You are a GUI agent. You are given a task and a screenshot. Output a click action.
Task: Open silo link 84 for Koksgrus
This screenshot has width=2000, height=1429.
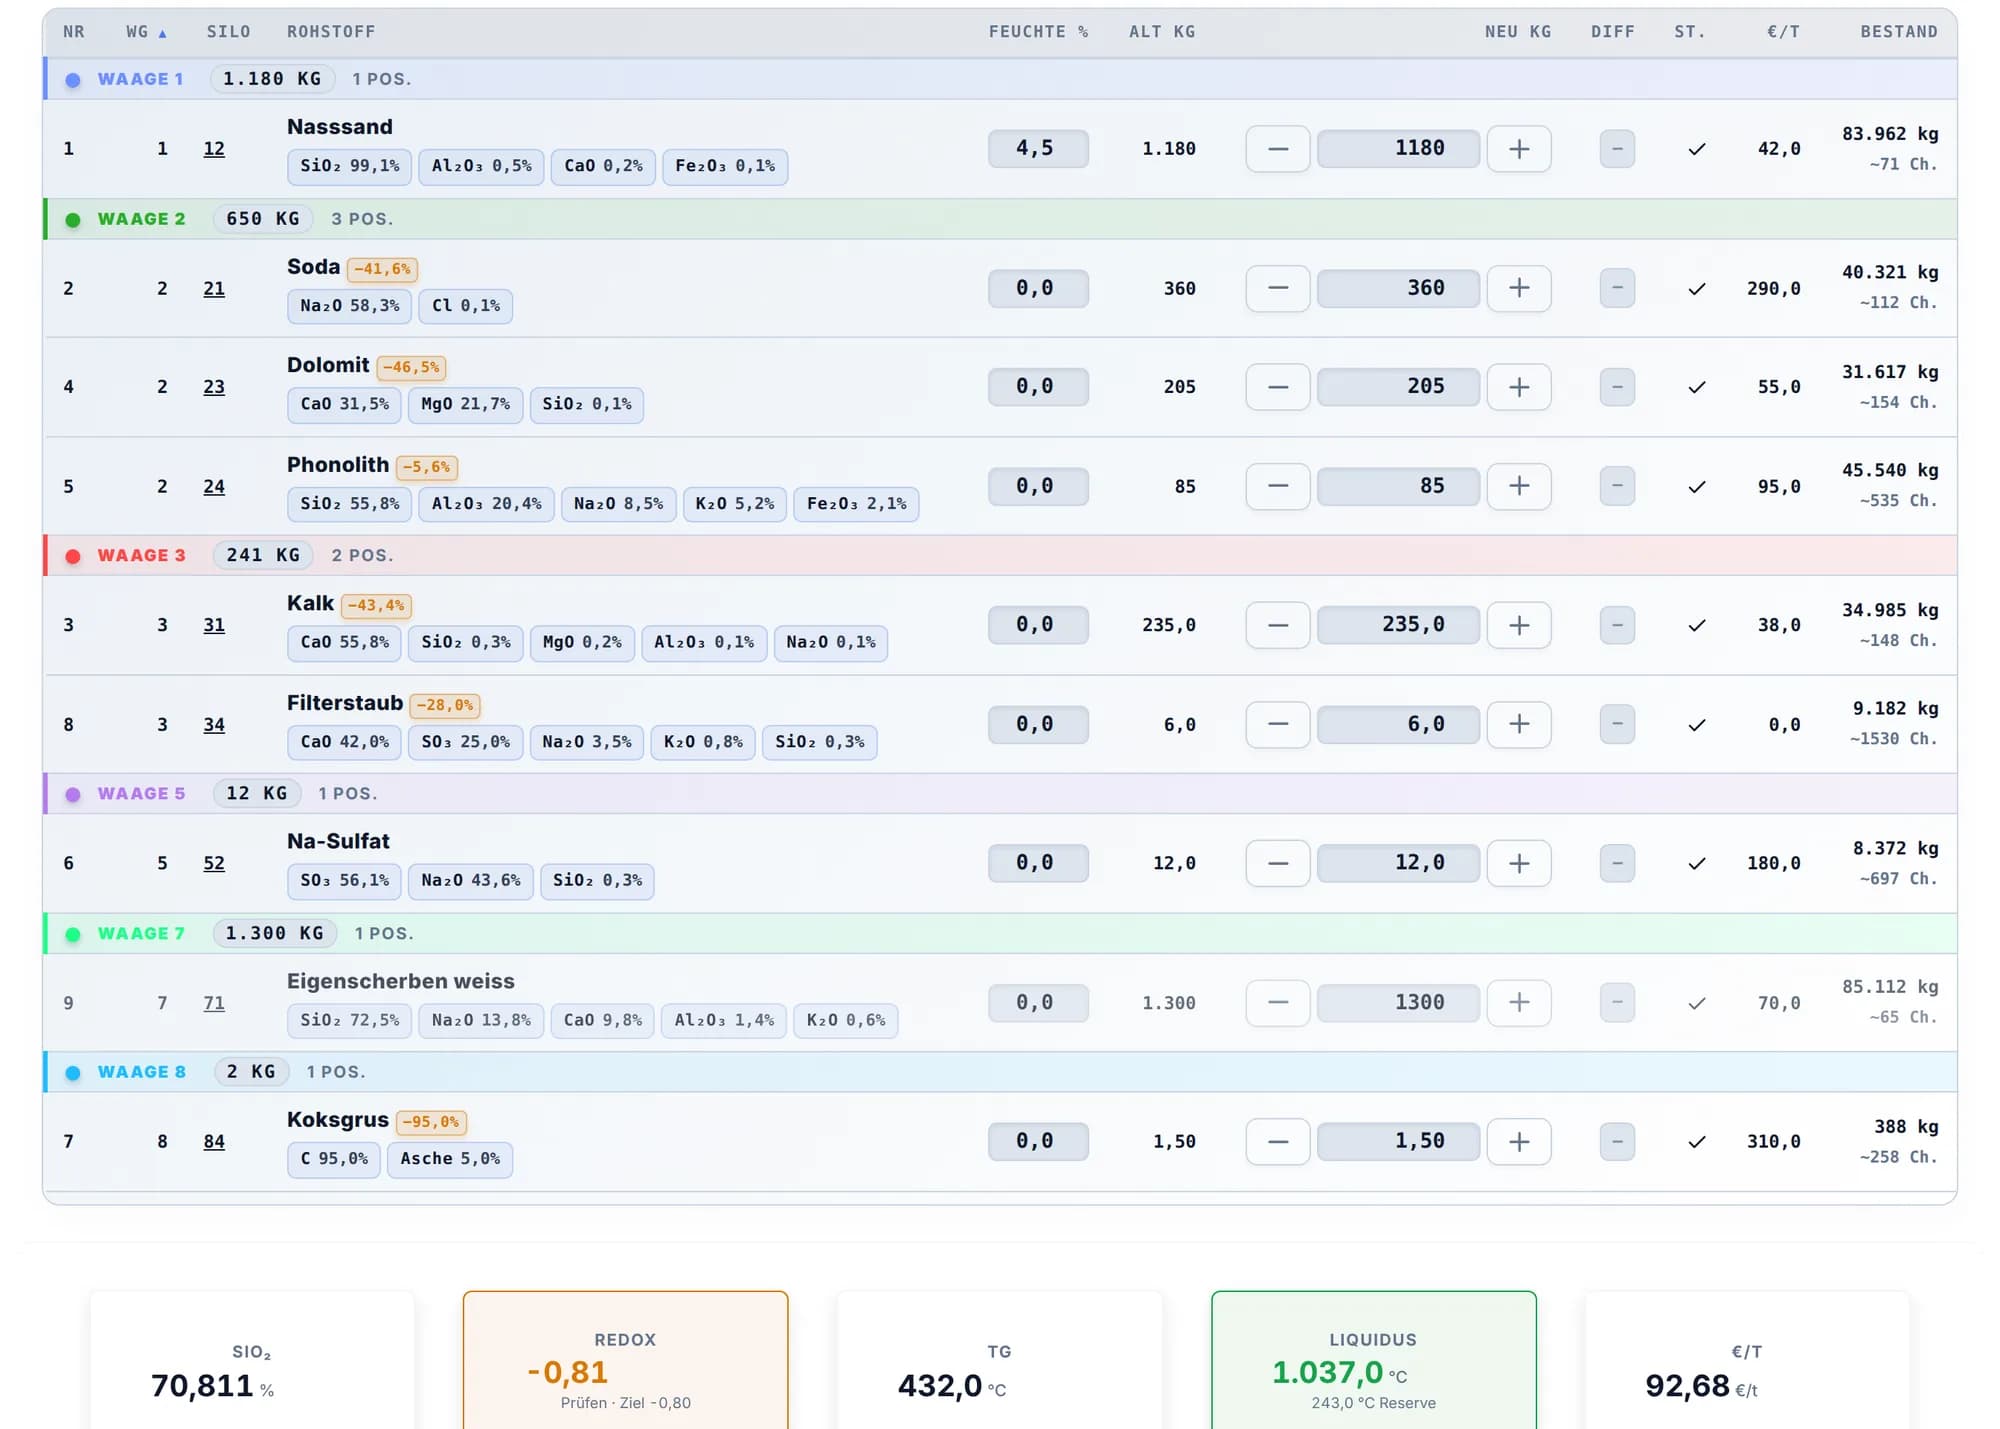[x=214, y=1141]
